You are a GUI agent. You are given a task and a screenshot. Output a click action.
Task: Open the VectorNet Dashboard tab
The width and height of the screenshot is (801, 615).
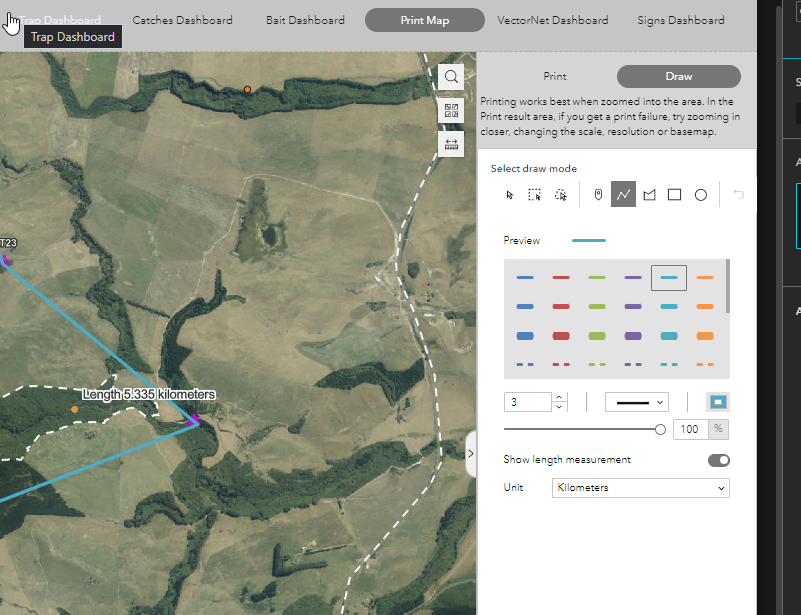(552, 20)
